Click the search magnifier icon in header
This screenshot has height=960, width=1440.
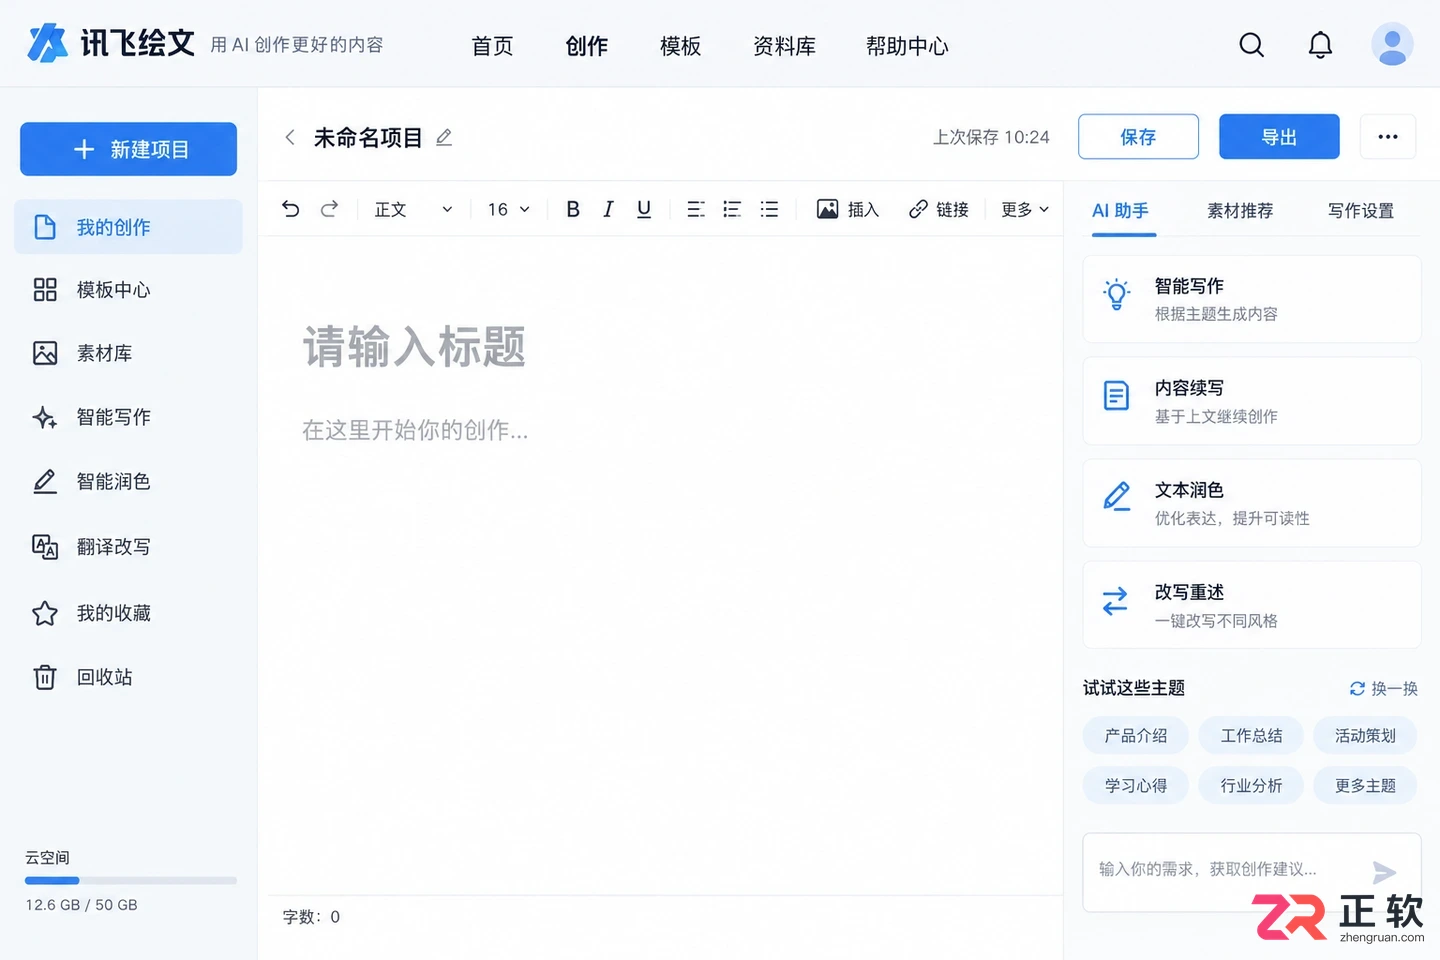1251,45
